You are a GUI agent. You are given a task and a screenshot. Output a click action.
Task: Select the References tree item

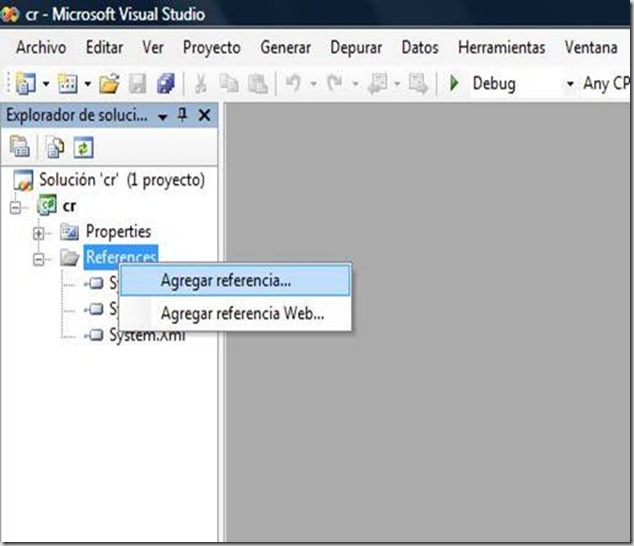[x=121, y=257]
